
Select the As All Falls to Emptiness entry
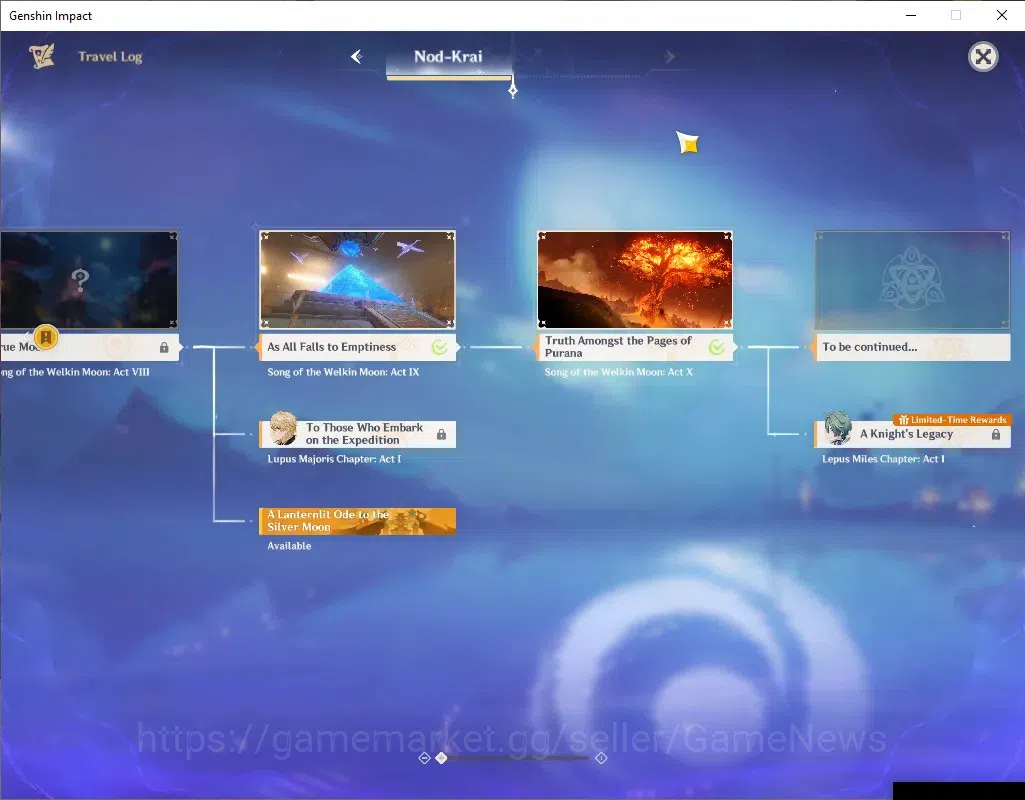pyautogui.click(x=357, y=347)
